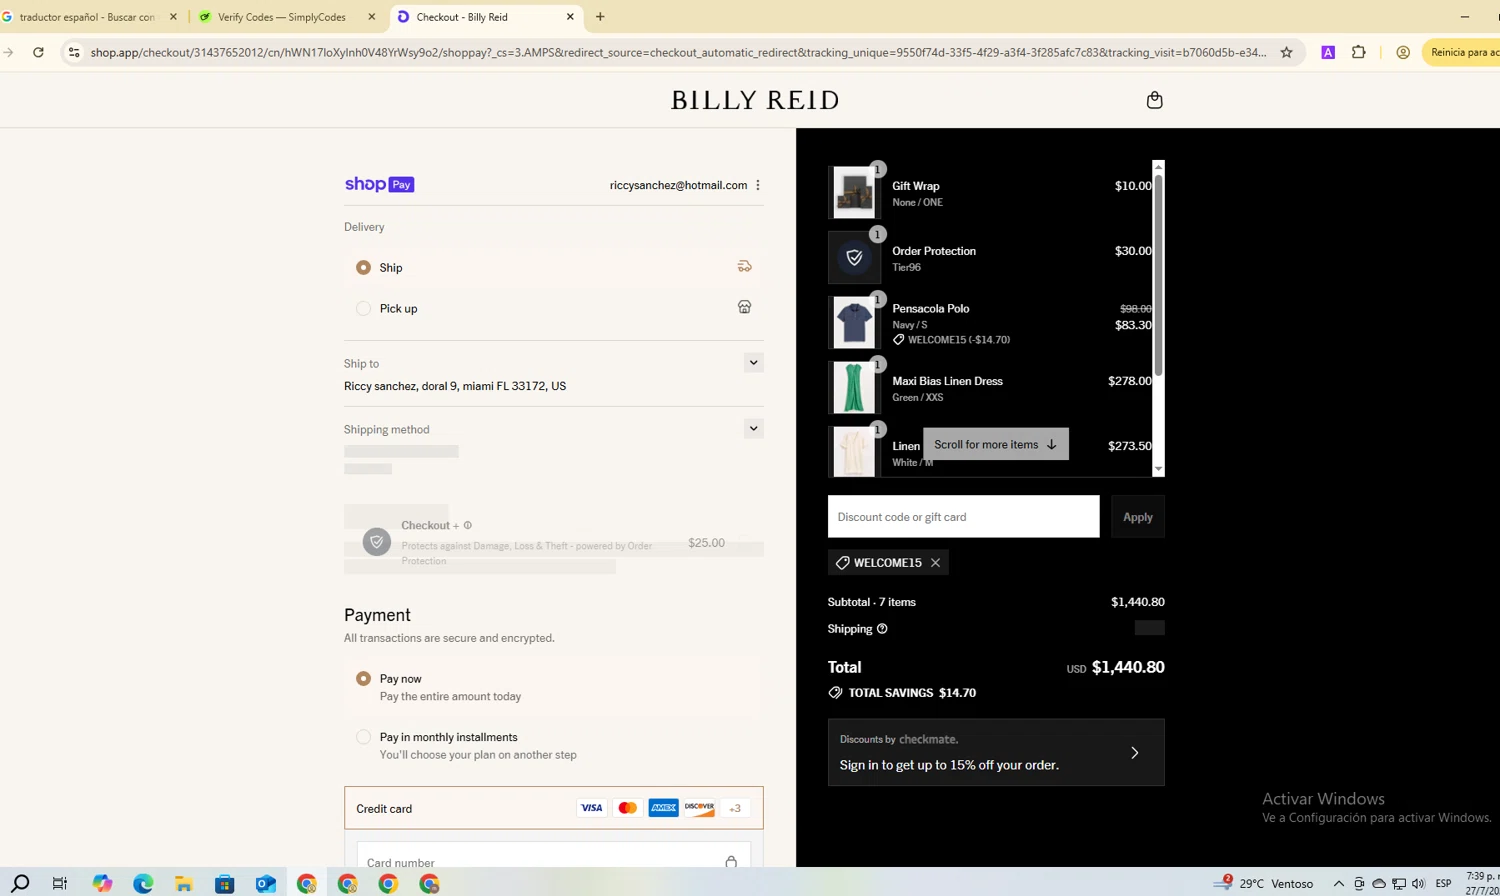
Task: Show hidden system tray icons chevron
Action: tap(1339, 883)
